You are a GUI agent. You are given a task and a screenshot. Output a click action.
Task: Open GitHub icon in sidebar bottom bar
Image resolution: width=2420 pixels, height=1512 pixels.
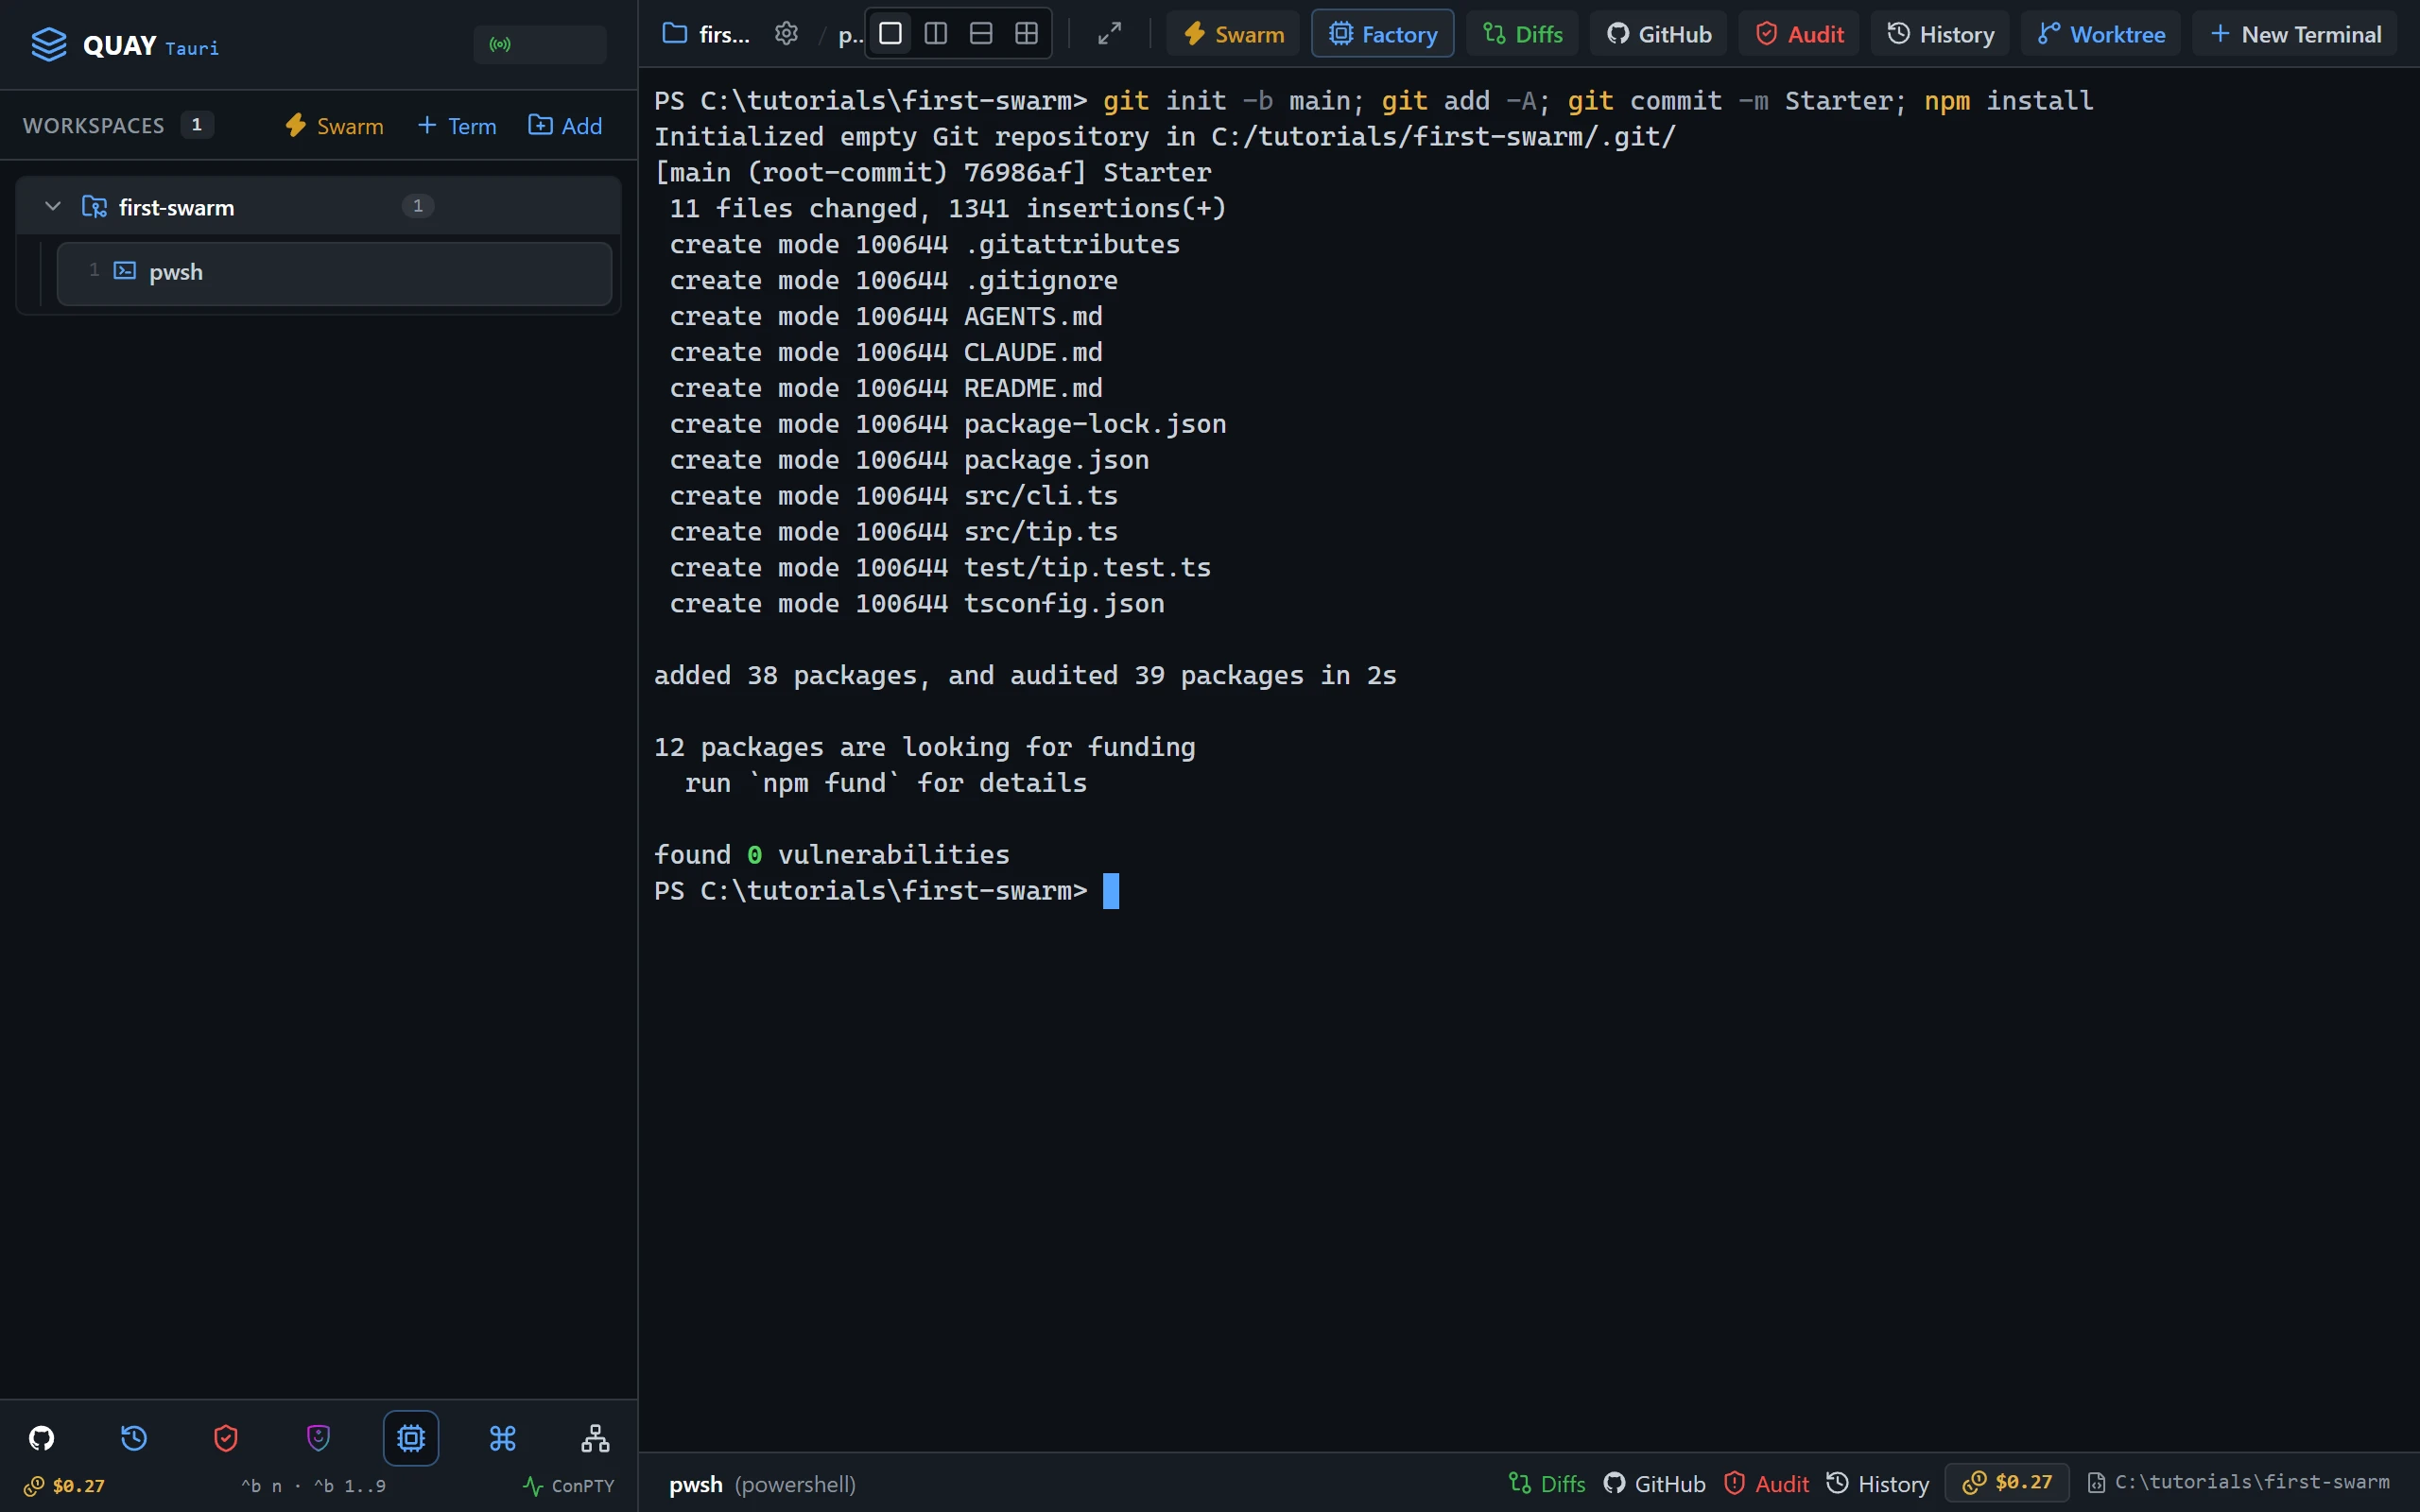41,1438
